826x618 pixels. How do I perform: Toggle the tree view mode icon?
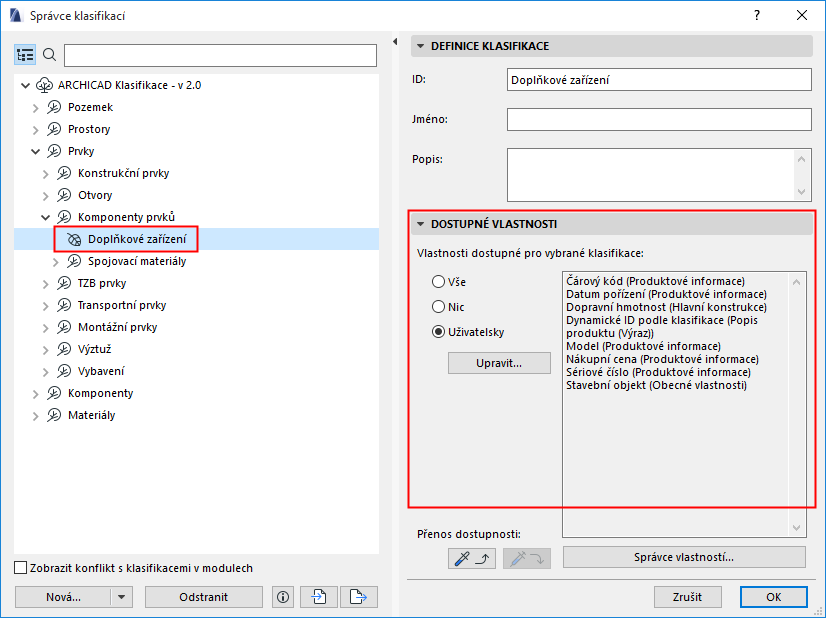click(25, 55)
